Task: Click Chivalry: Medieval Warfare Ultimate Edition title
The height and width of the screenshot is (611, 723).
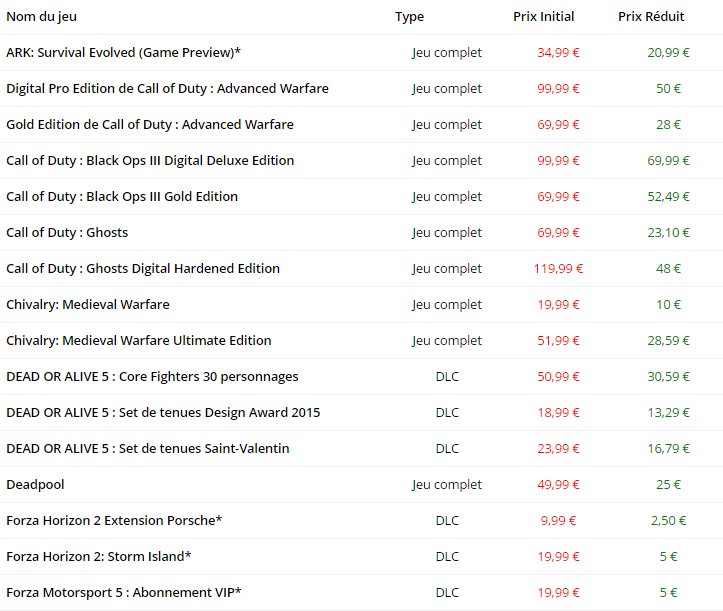Action: (x=139, y=341)
